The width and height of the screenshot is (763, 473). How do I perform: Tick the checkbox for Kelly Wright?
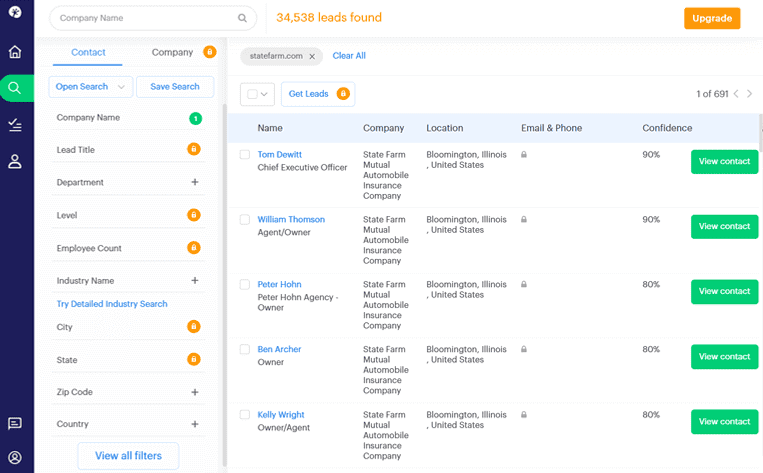[x=245, y=415]
